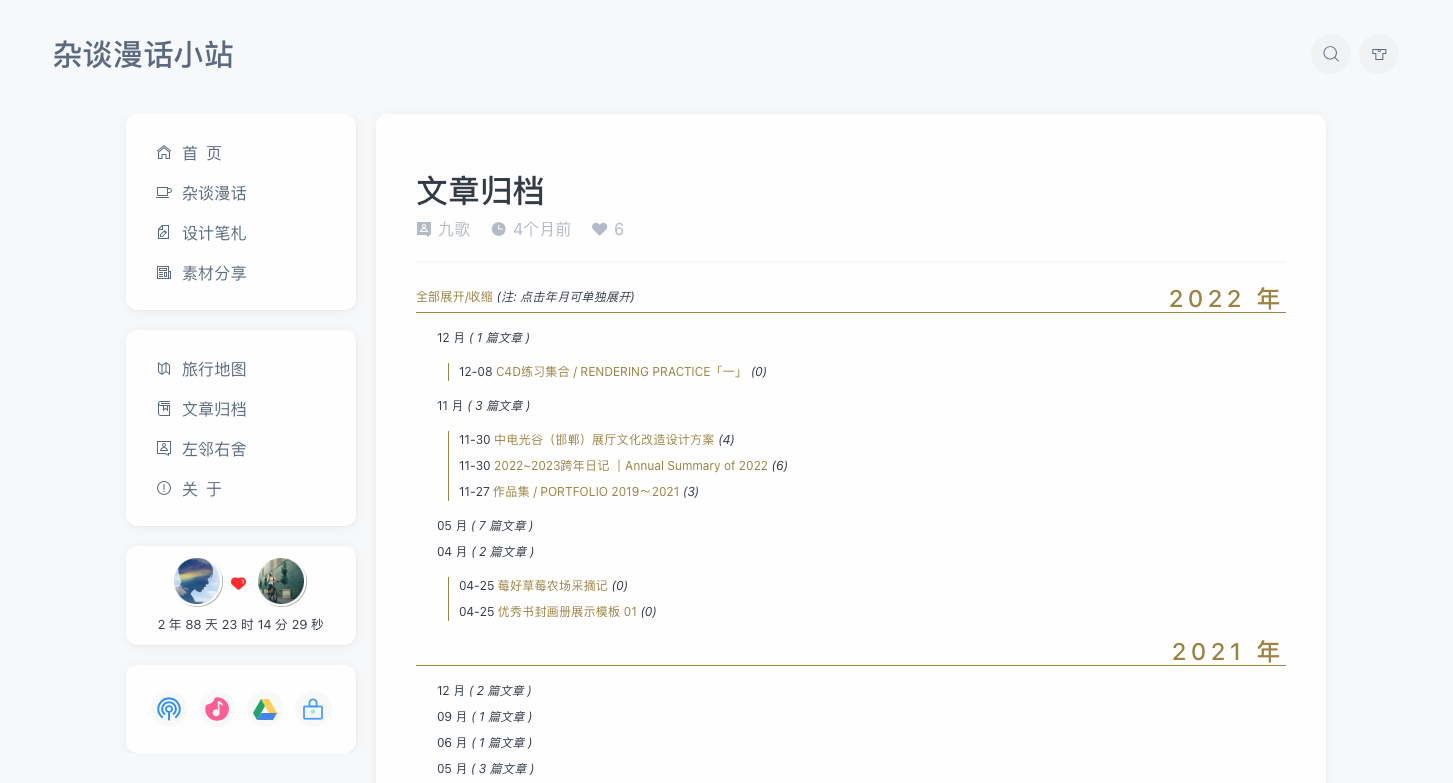Expand 2021's 12 月 (2 篇文章) section
The width and height of the screenshot is (1453, 783).
(483, 690)
